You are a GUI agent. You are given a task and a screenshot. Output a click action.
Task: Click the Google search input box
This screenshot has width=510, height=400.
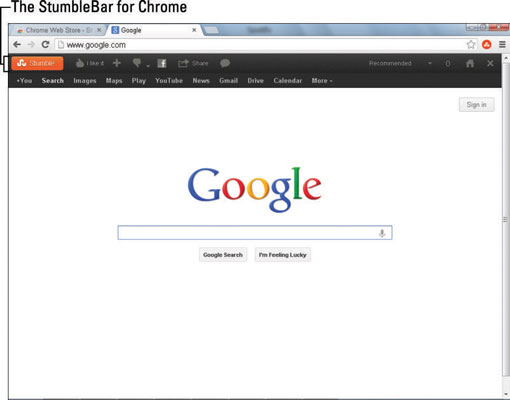click(x=255, y=233)
